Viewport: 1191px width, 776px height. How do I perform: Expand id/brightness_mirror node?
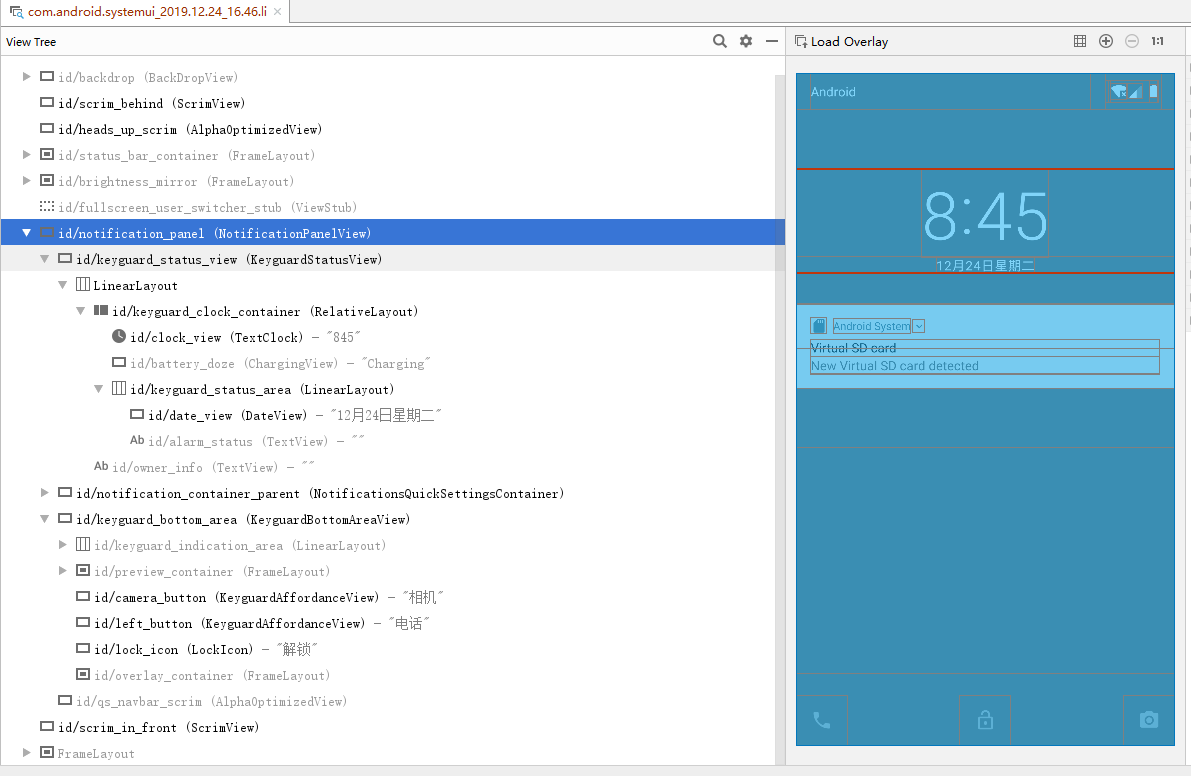pyautogui.click(x=27, y=181)
